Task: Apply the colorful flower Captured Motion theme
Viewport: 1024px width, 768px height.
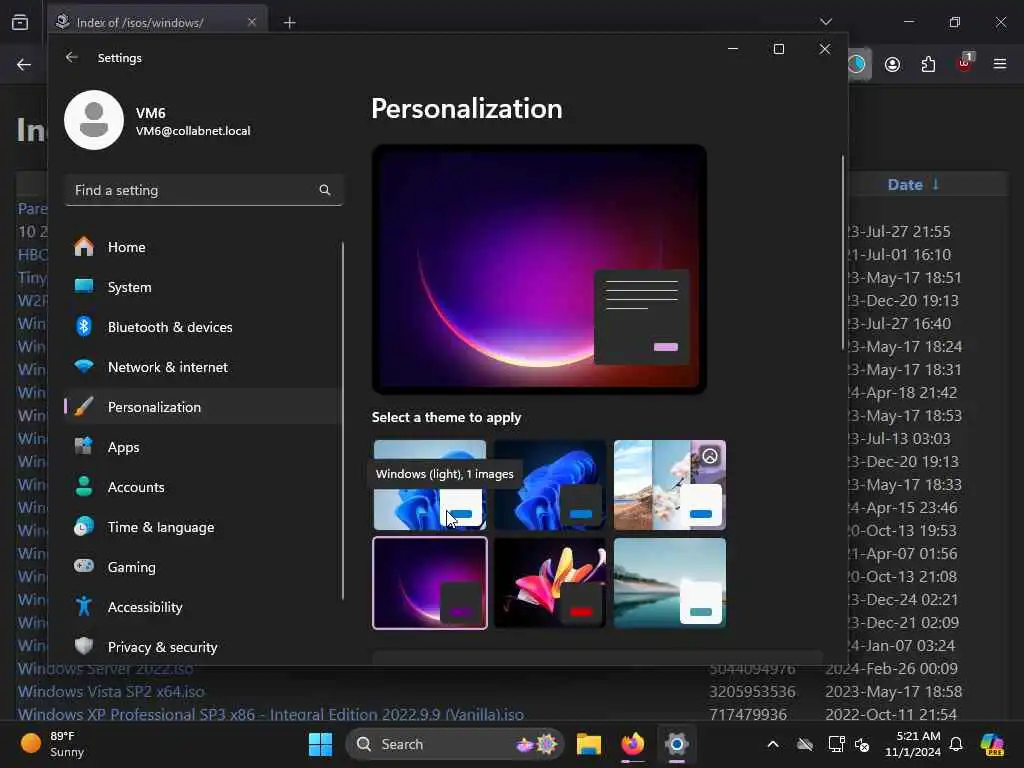Action: click(x=550, y=583)
